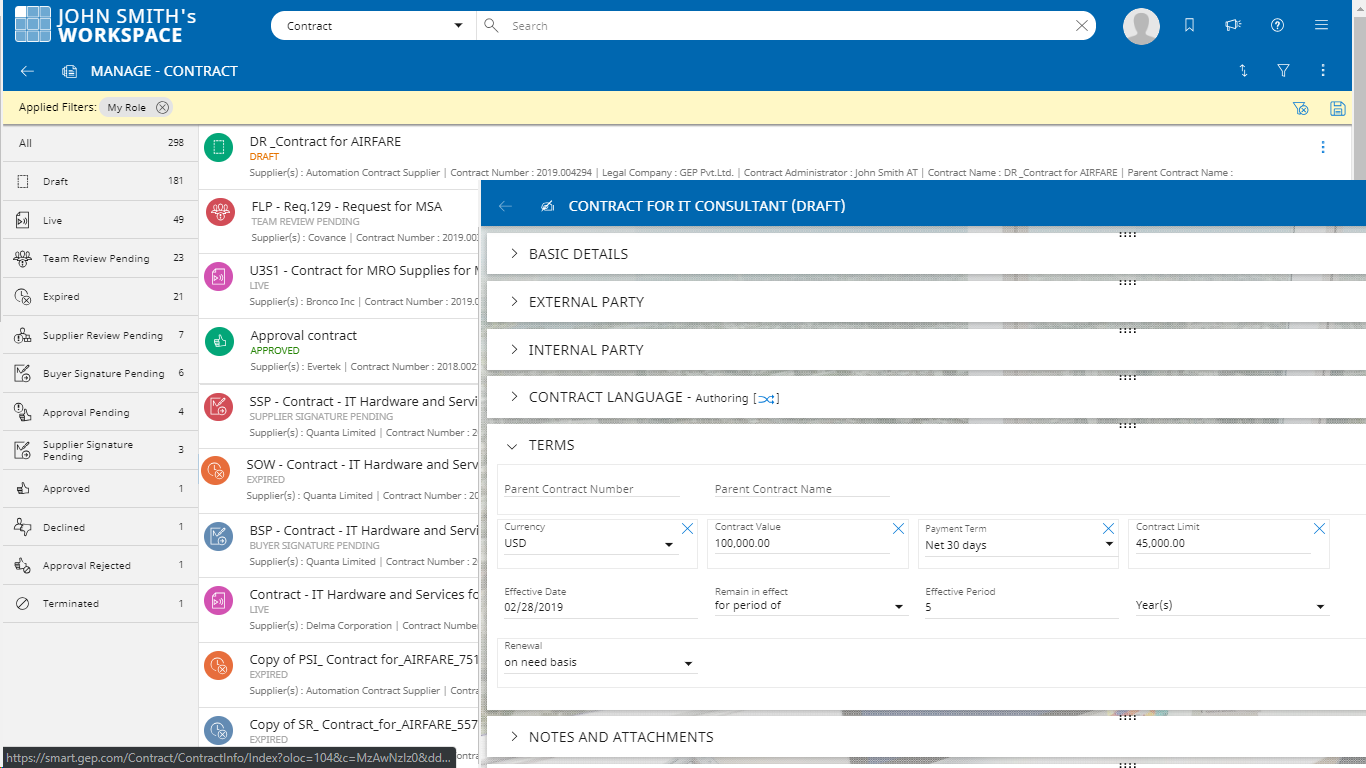The image size is (1366, 768).
Task: Open the Contract module dropdown
Action: 374,26
